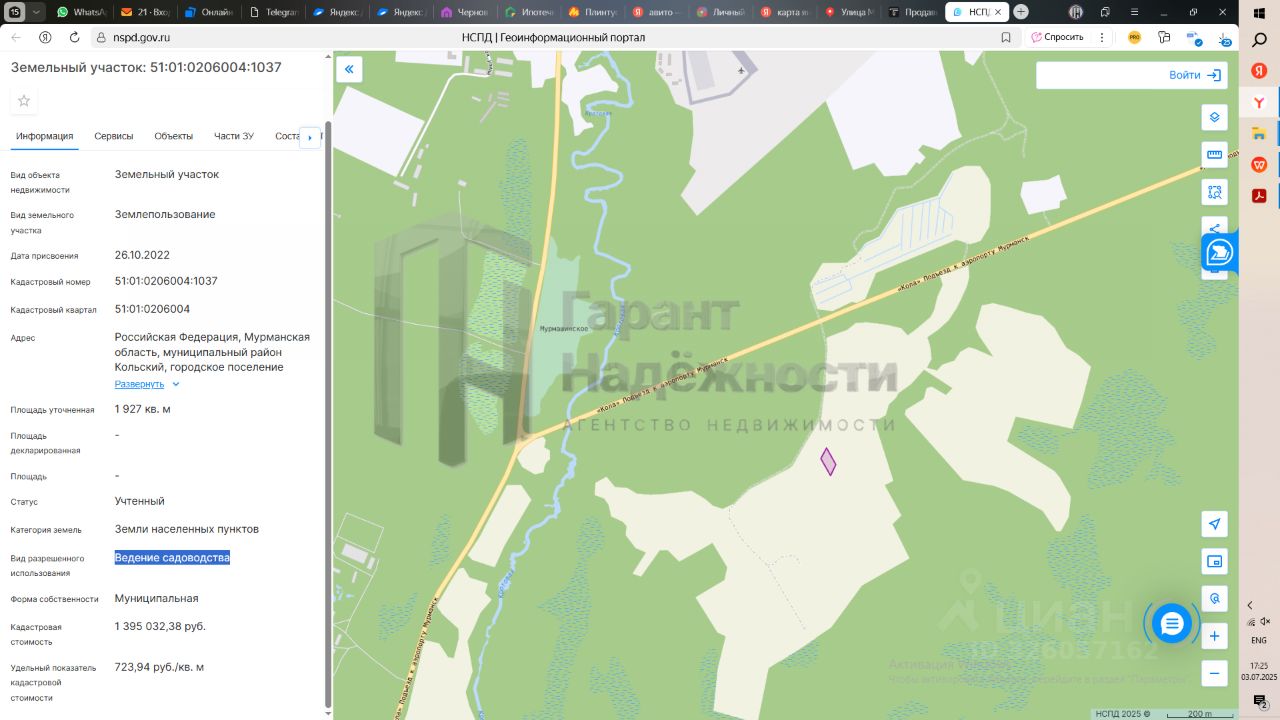The image size is (1280, 720).
Task: Open the overview mini-map button
Action: [1214, 561]
